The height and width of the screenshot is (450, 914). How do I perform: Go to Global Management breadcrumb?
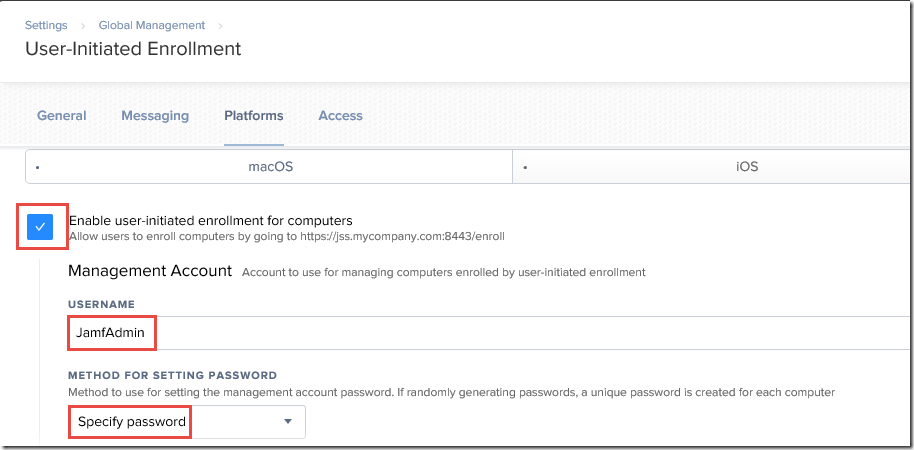[x=151, y=25]
